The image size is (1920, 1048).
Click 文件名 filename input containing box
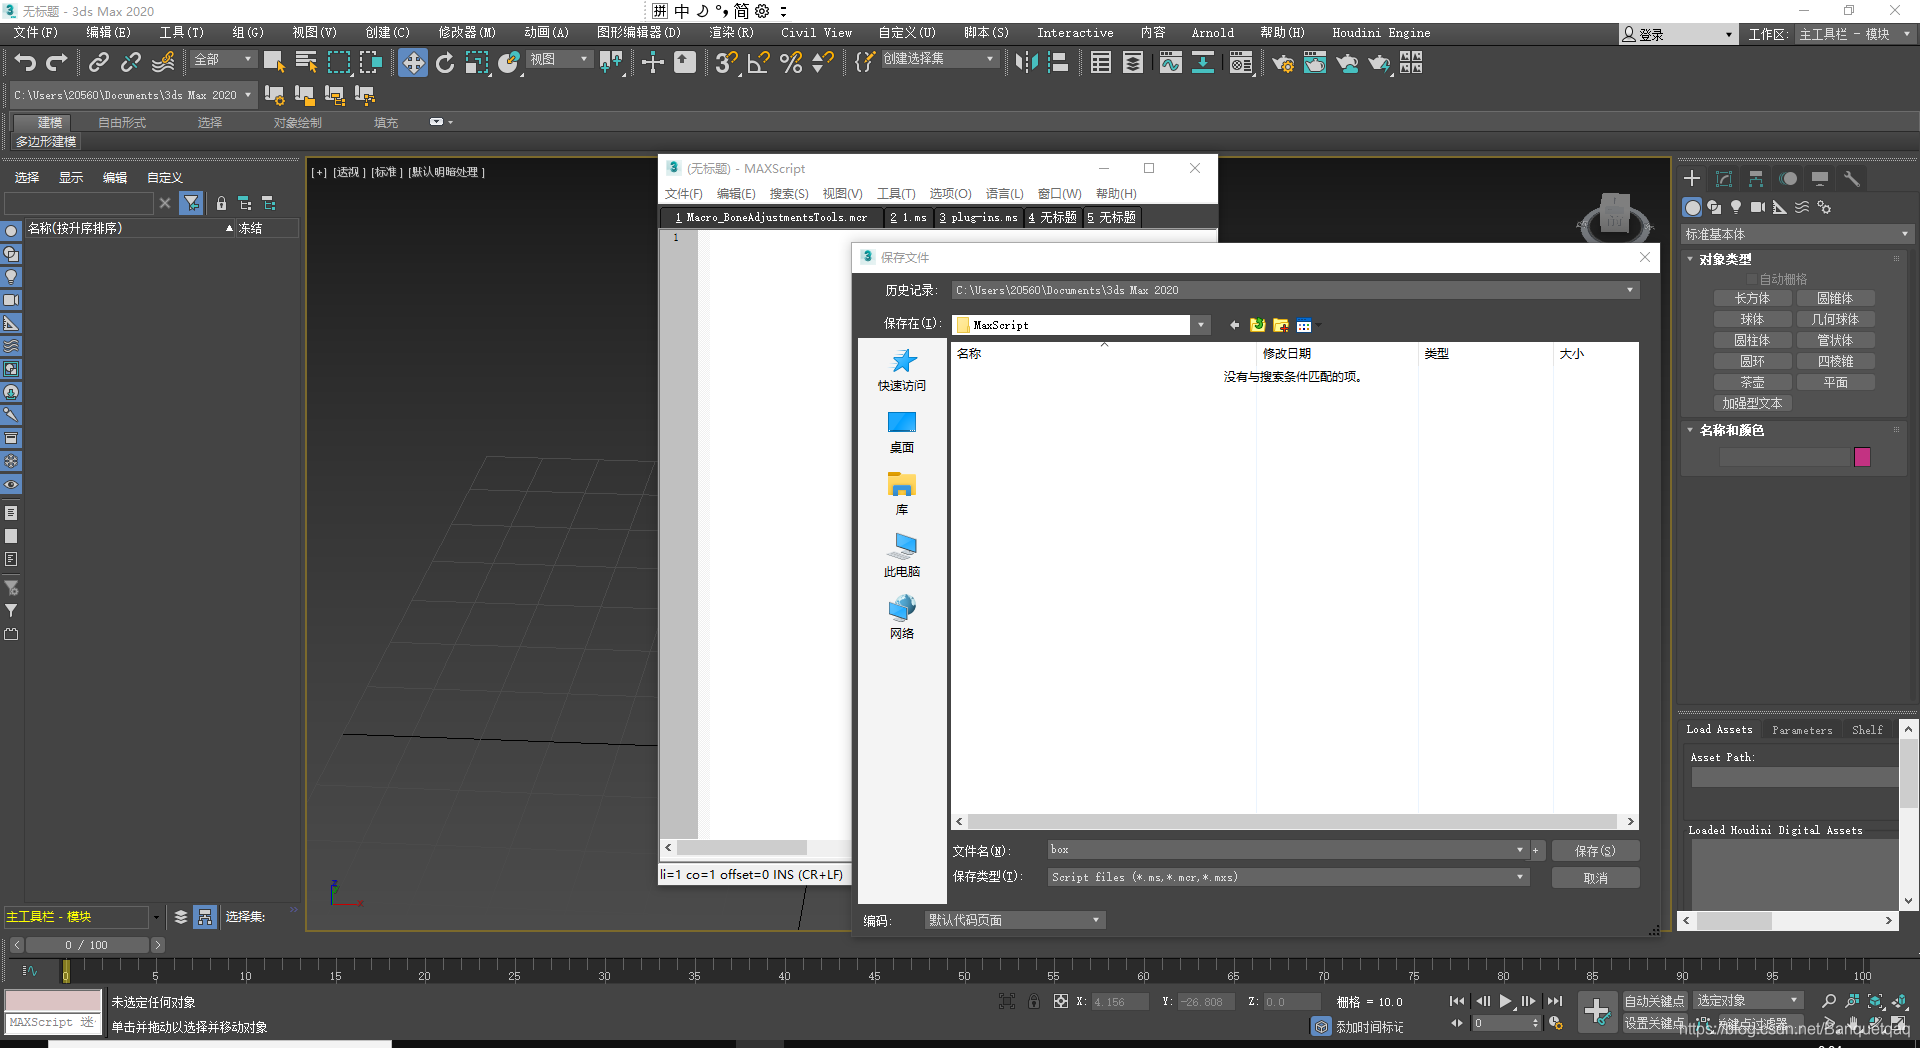(x=1287, y=850)
